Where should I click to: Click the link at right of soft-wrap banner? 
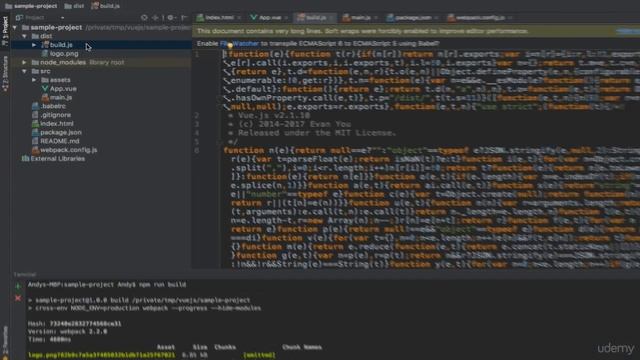click(x=628, y=31)
